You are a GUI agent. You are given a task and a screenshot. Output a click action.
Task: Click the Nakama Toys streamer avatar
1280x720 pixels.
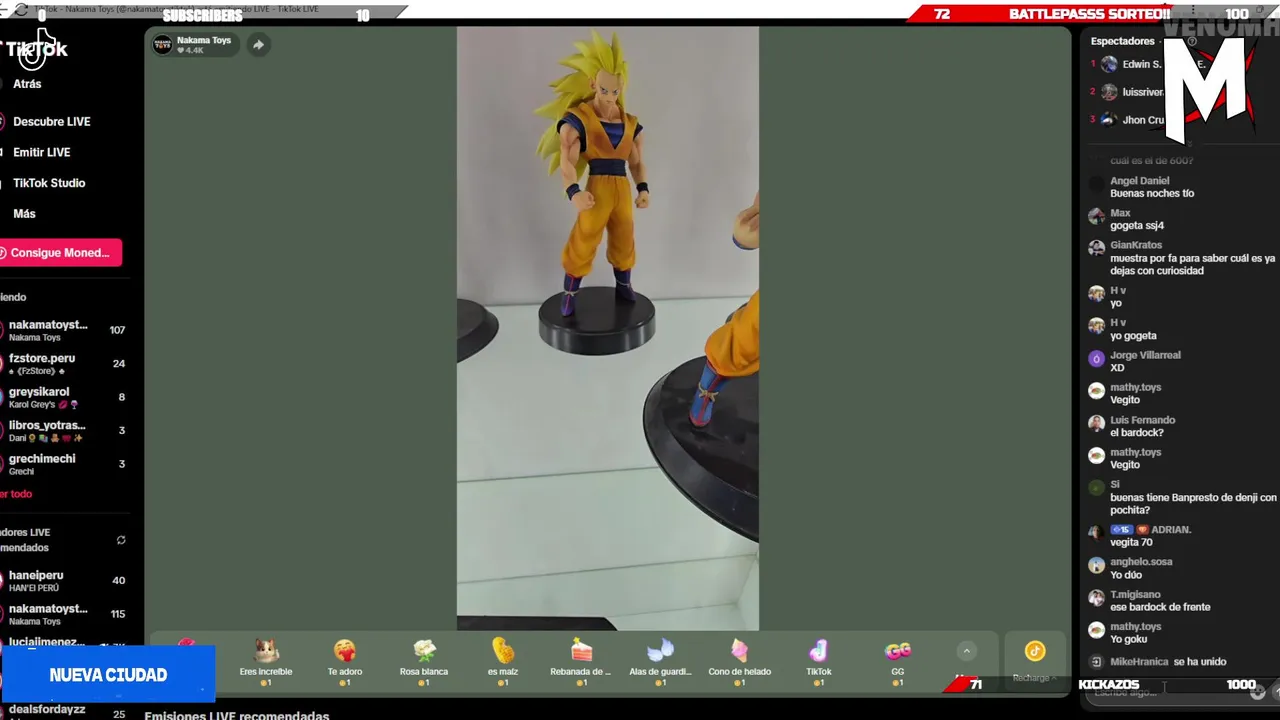coord(162,45)
